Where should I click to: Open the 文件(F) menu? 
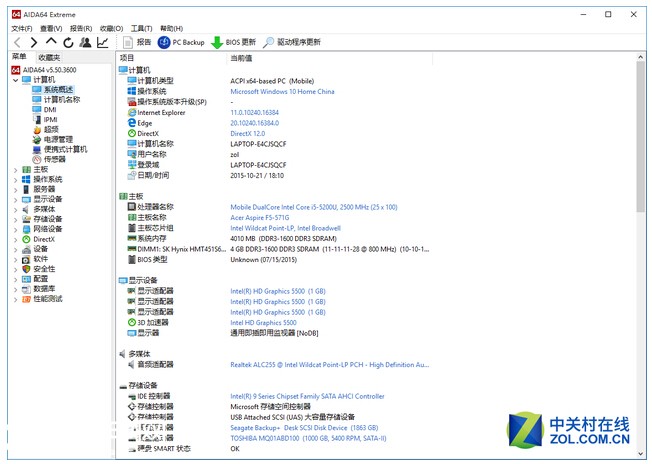pyautogui.click(x=22, y=28)
